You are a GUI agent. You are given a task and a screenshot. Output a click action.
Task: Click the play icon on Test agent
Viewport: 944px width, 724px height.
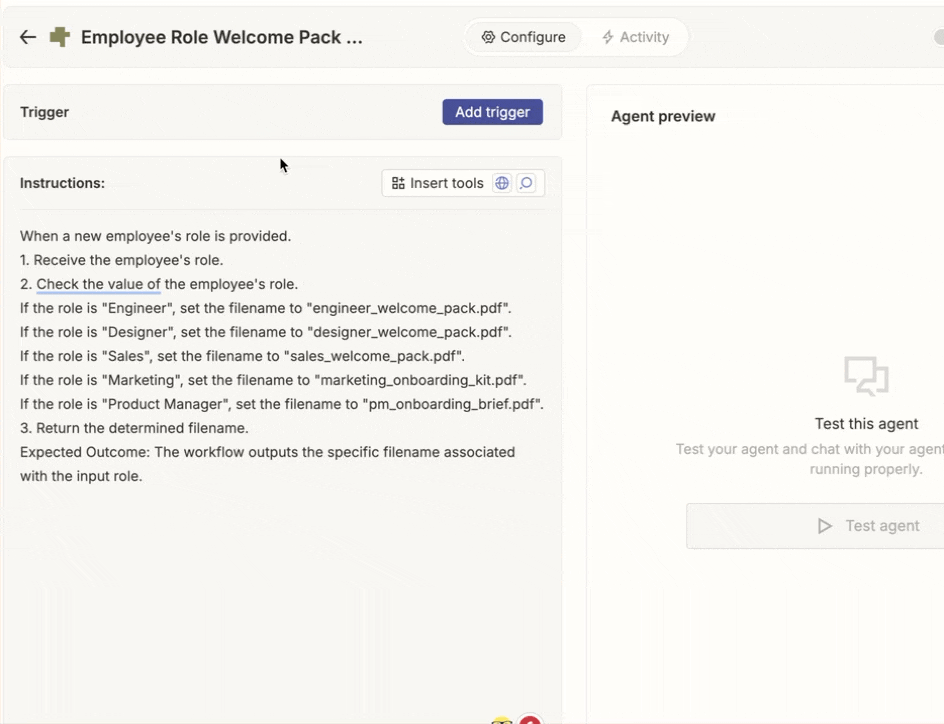(824, 526)
